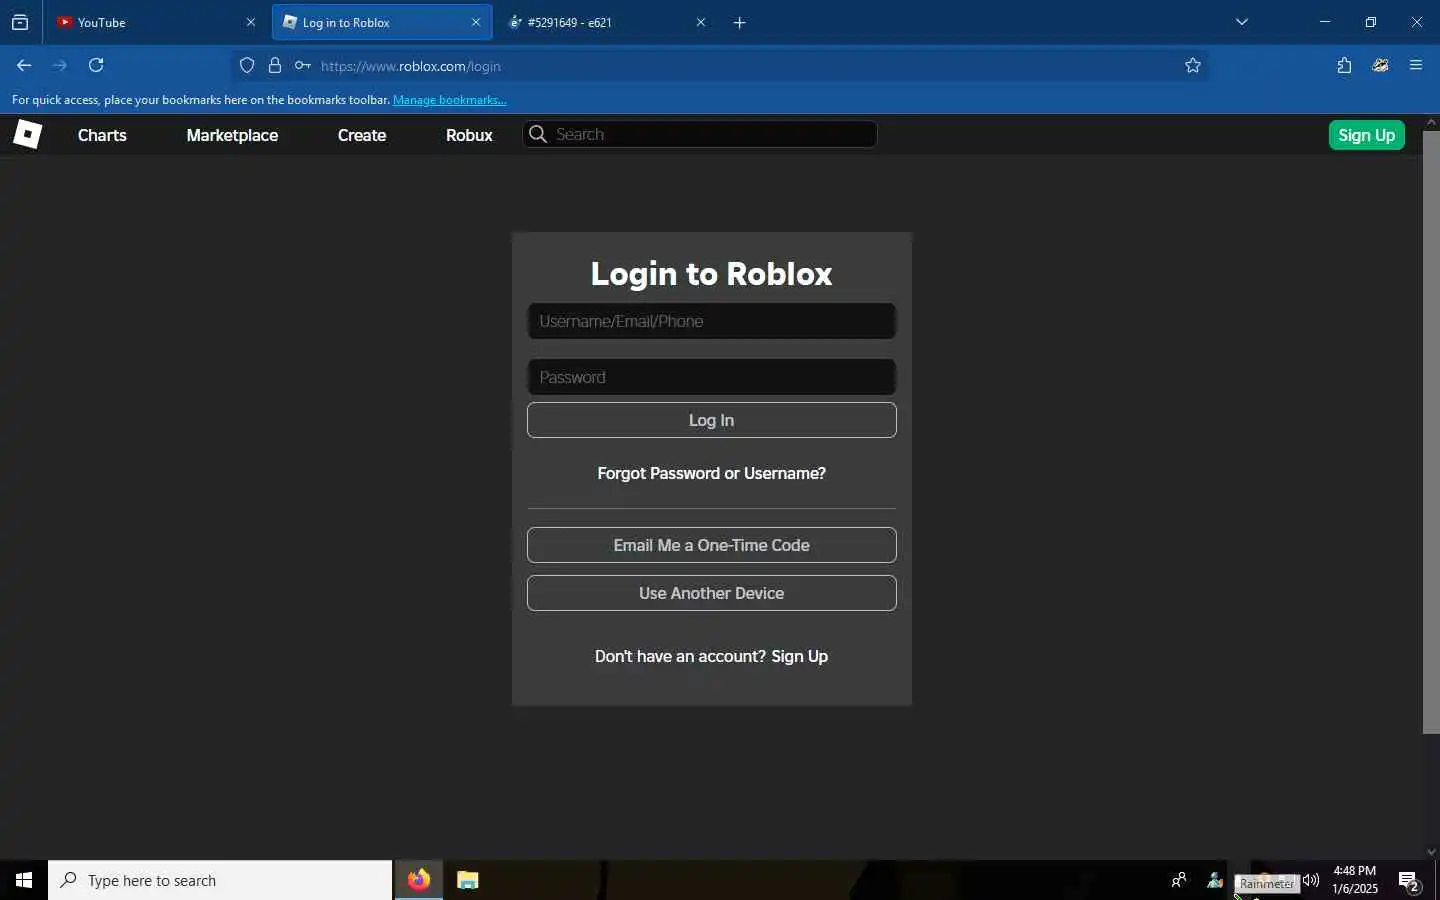The image size is (1440, 900).
Task: Open a new browser tab
Action: [x=740, y=22]
